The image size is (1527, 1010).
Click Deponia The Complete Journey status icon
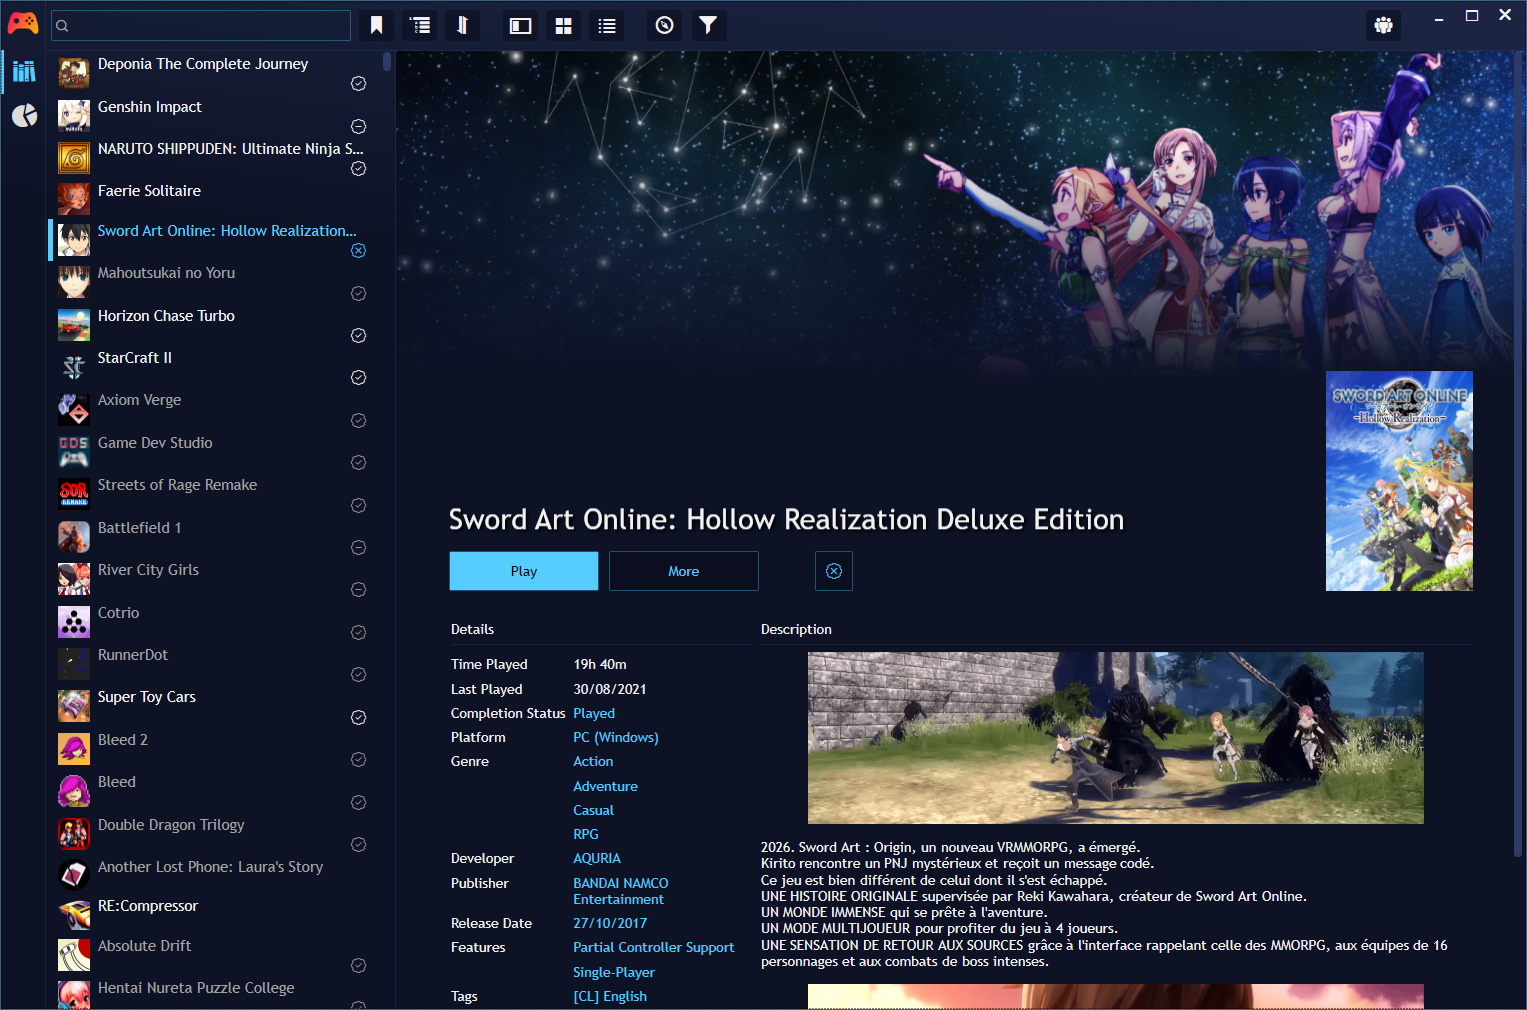click(x=358, y=84)
